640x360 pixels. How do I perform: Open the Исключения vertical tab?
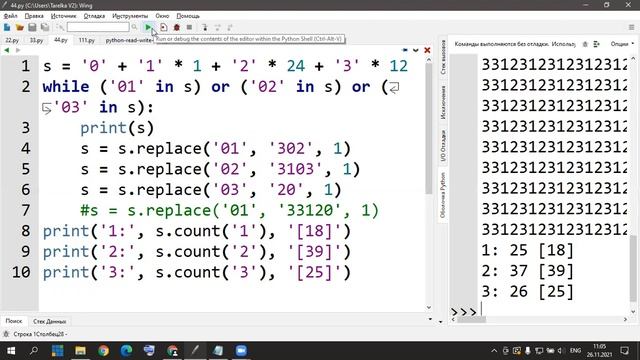pyautogui.click(x=443, y=102)
